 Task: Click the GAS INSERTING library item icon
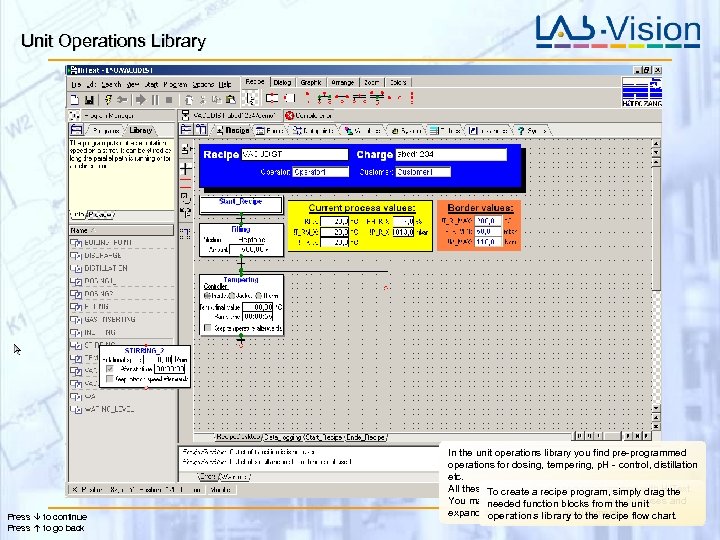[x=76, y=320]
